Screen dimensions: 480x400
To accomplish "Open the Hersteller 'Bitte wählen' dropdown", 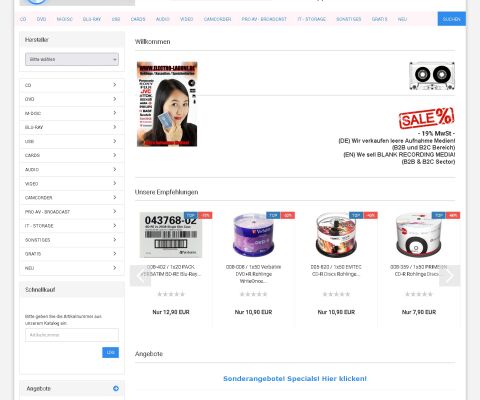I will tap(72, 59).
